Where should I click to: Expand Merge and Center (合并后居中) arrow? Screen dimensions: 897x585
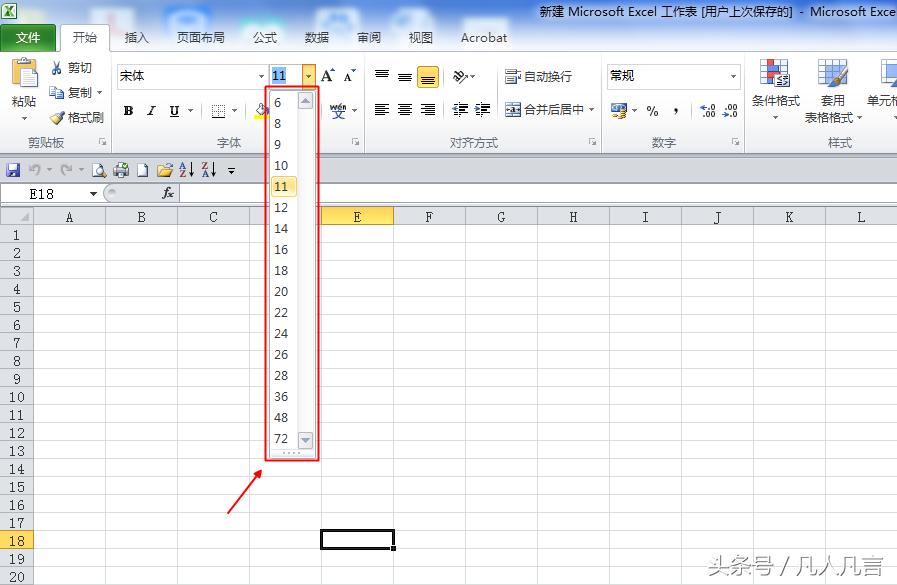pyautogui.click(x=592, y=110)
